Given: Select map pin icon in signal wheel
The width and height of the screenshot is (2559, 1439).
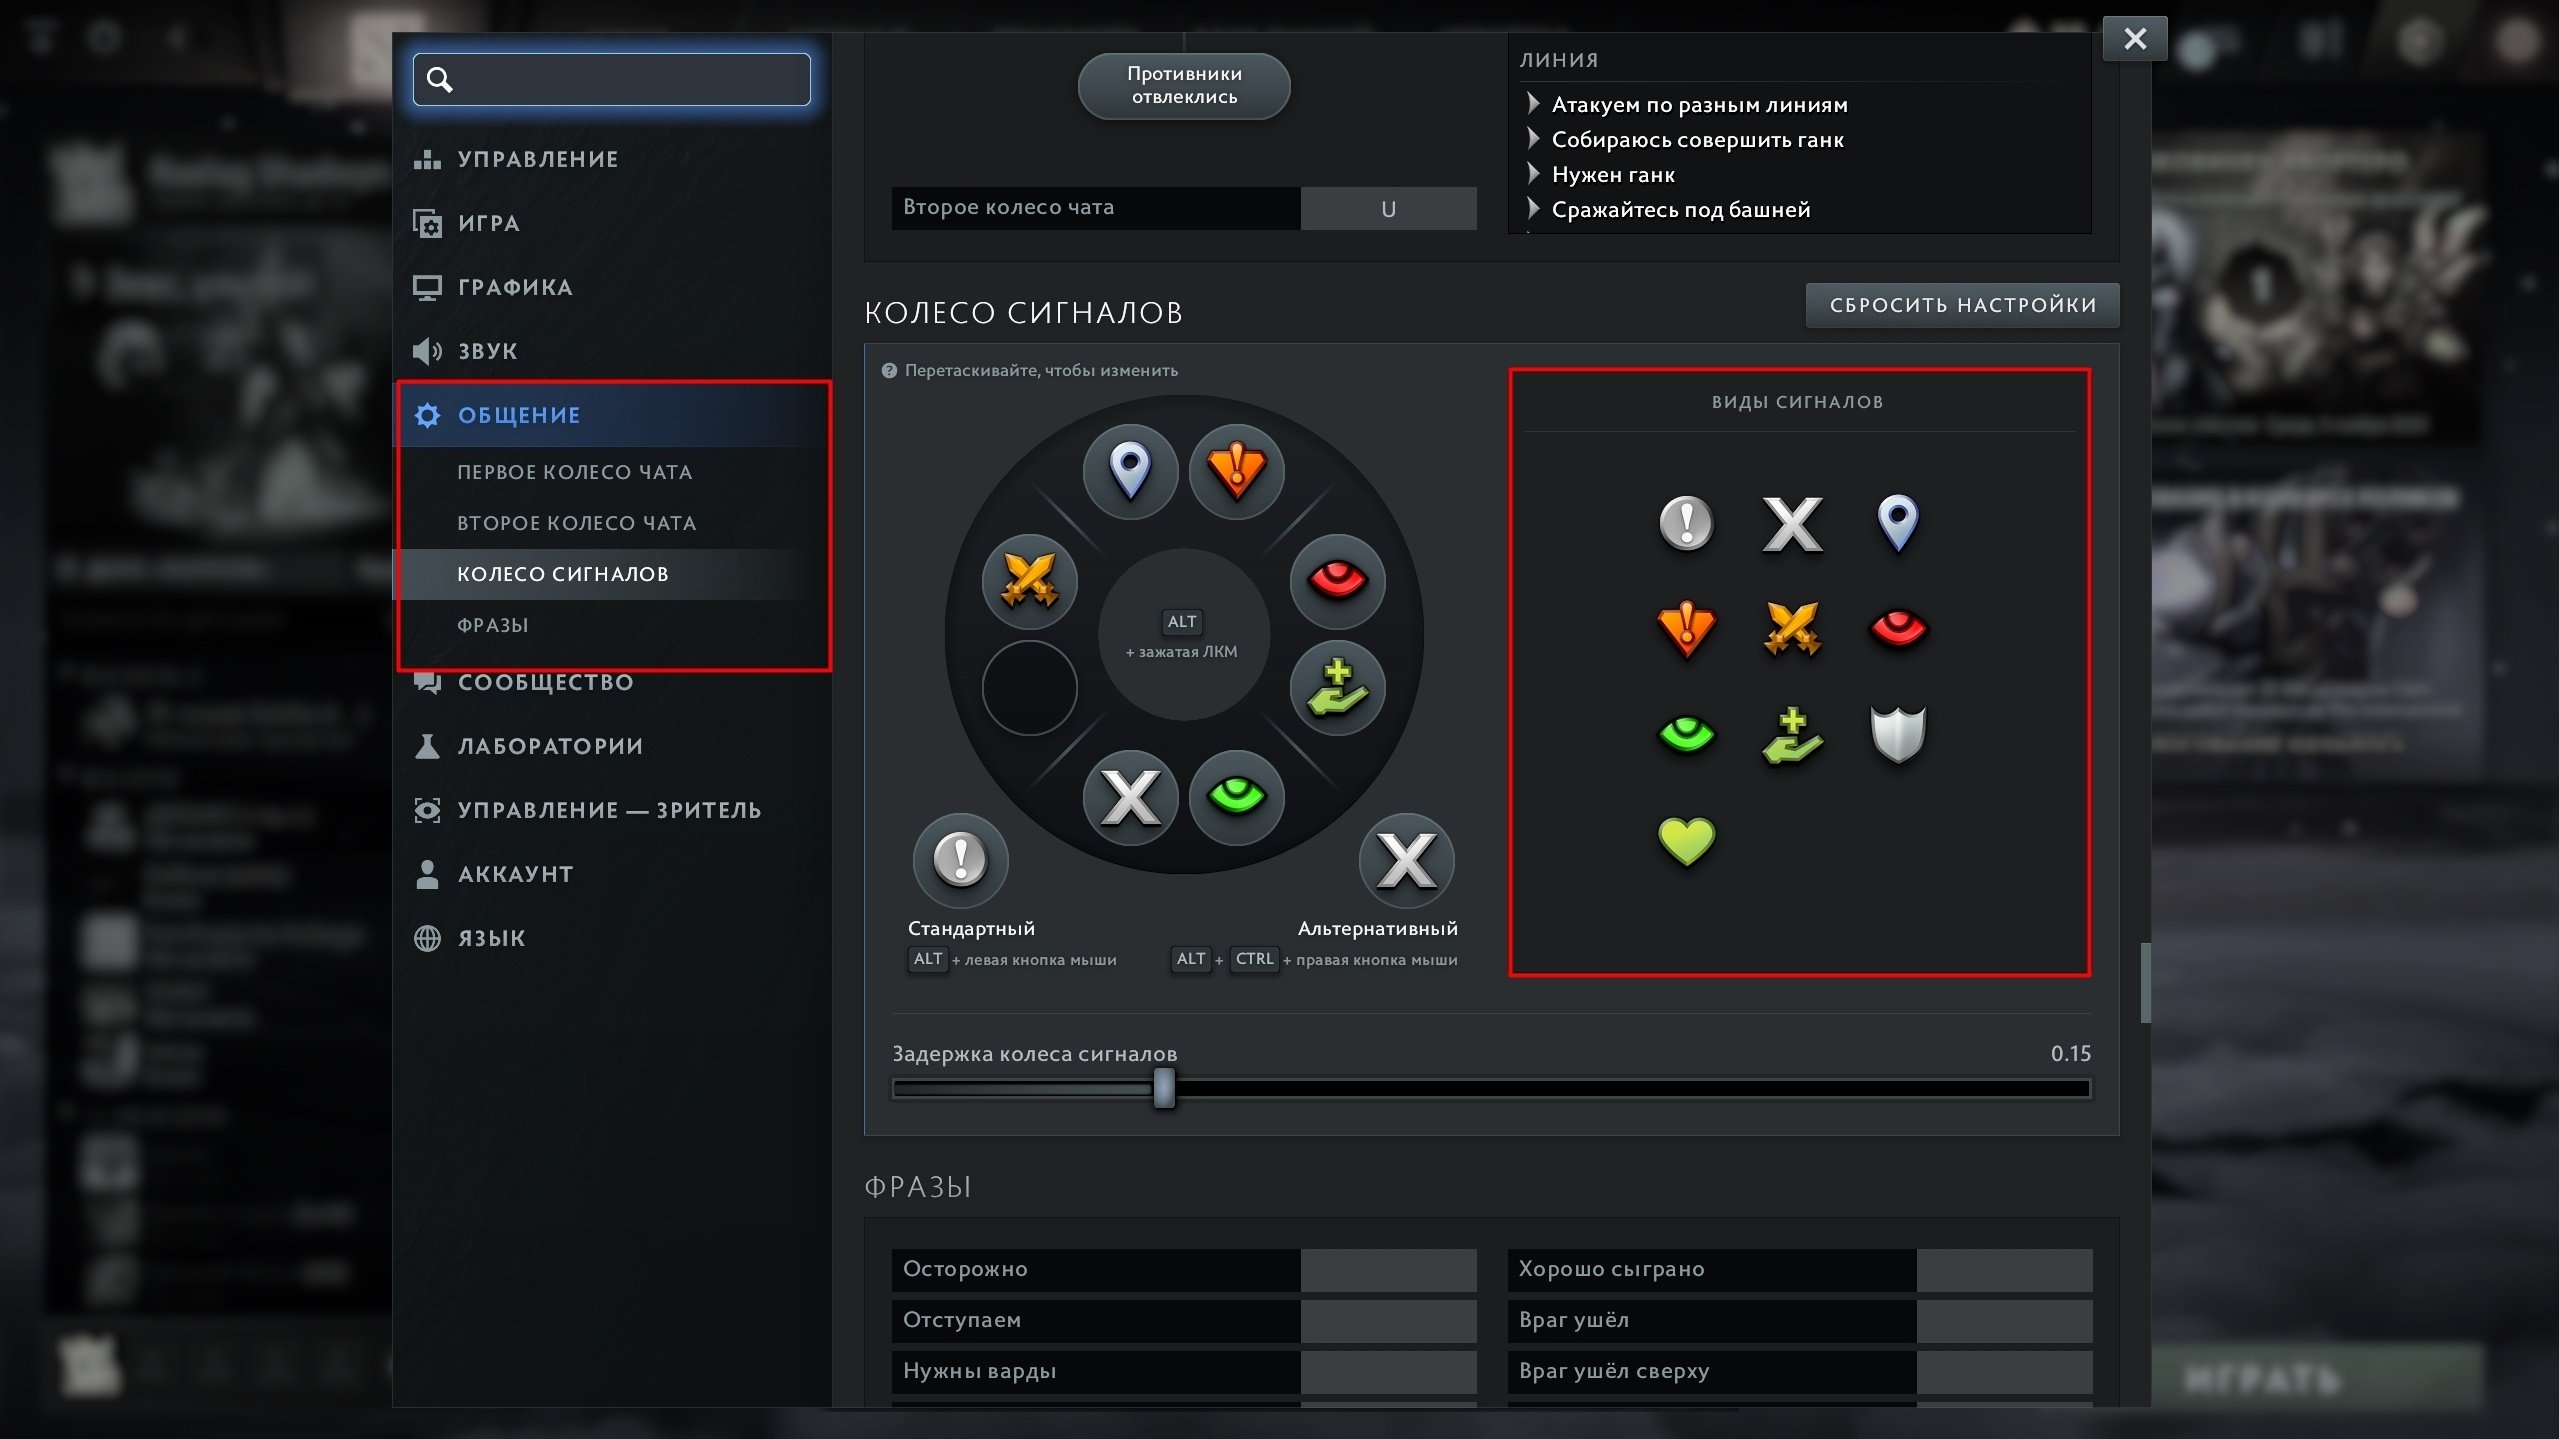Looking at the screenshot, I should 1130,470.
